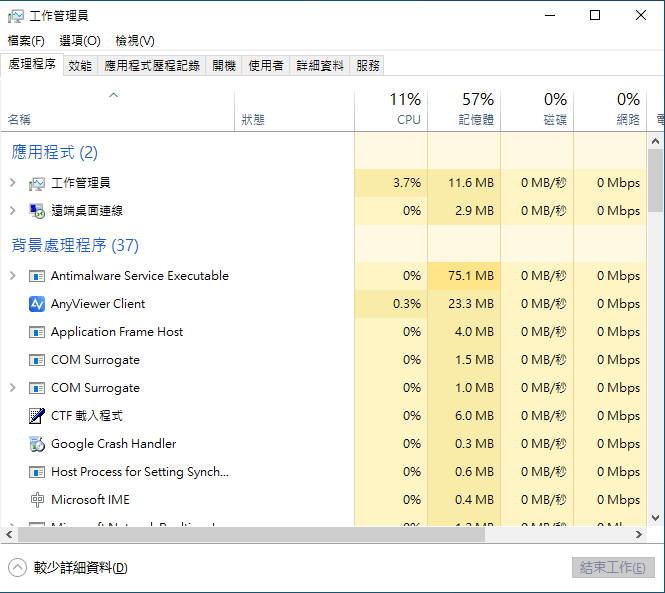Click the AnyViewer Client icon
This screenshot has height=593, width=665.
(37, 304)
